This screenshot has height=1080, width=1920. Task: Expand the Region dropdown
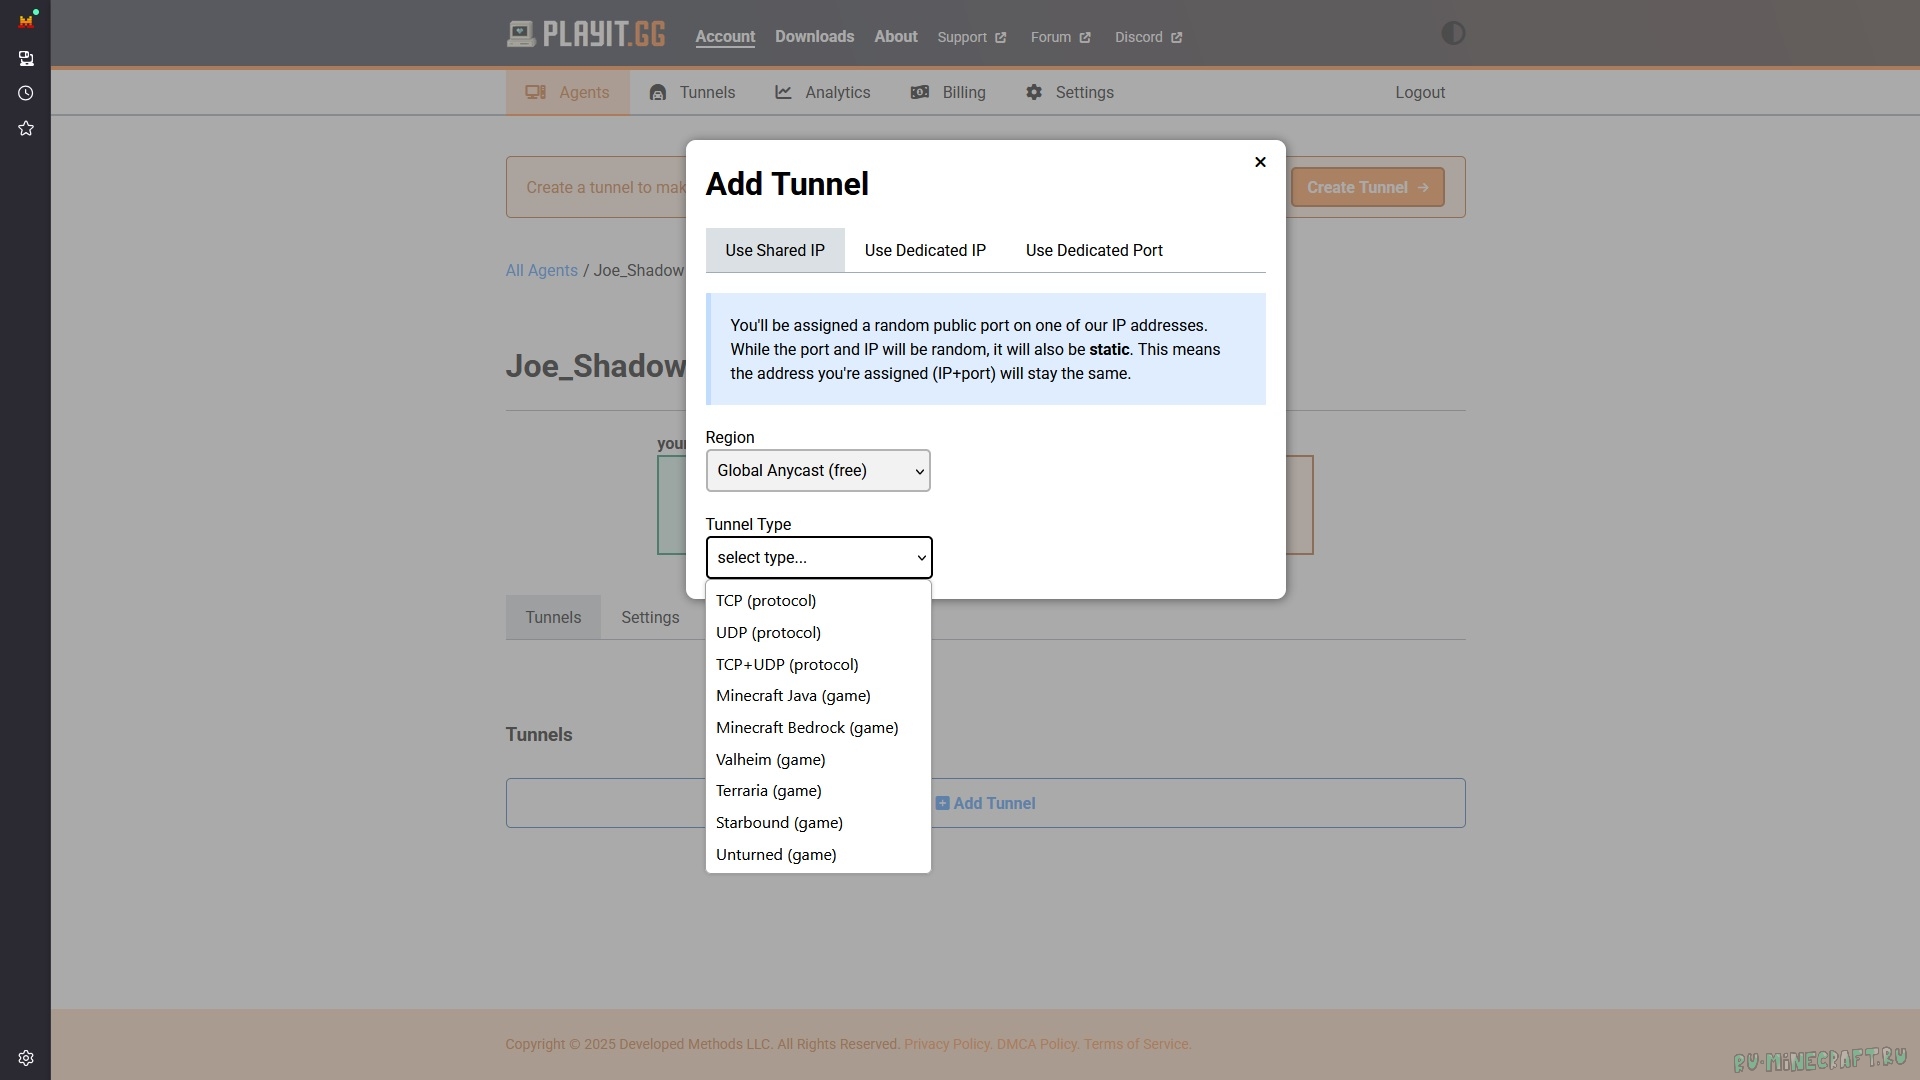pyautogui.click(x=818, y=470)
